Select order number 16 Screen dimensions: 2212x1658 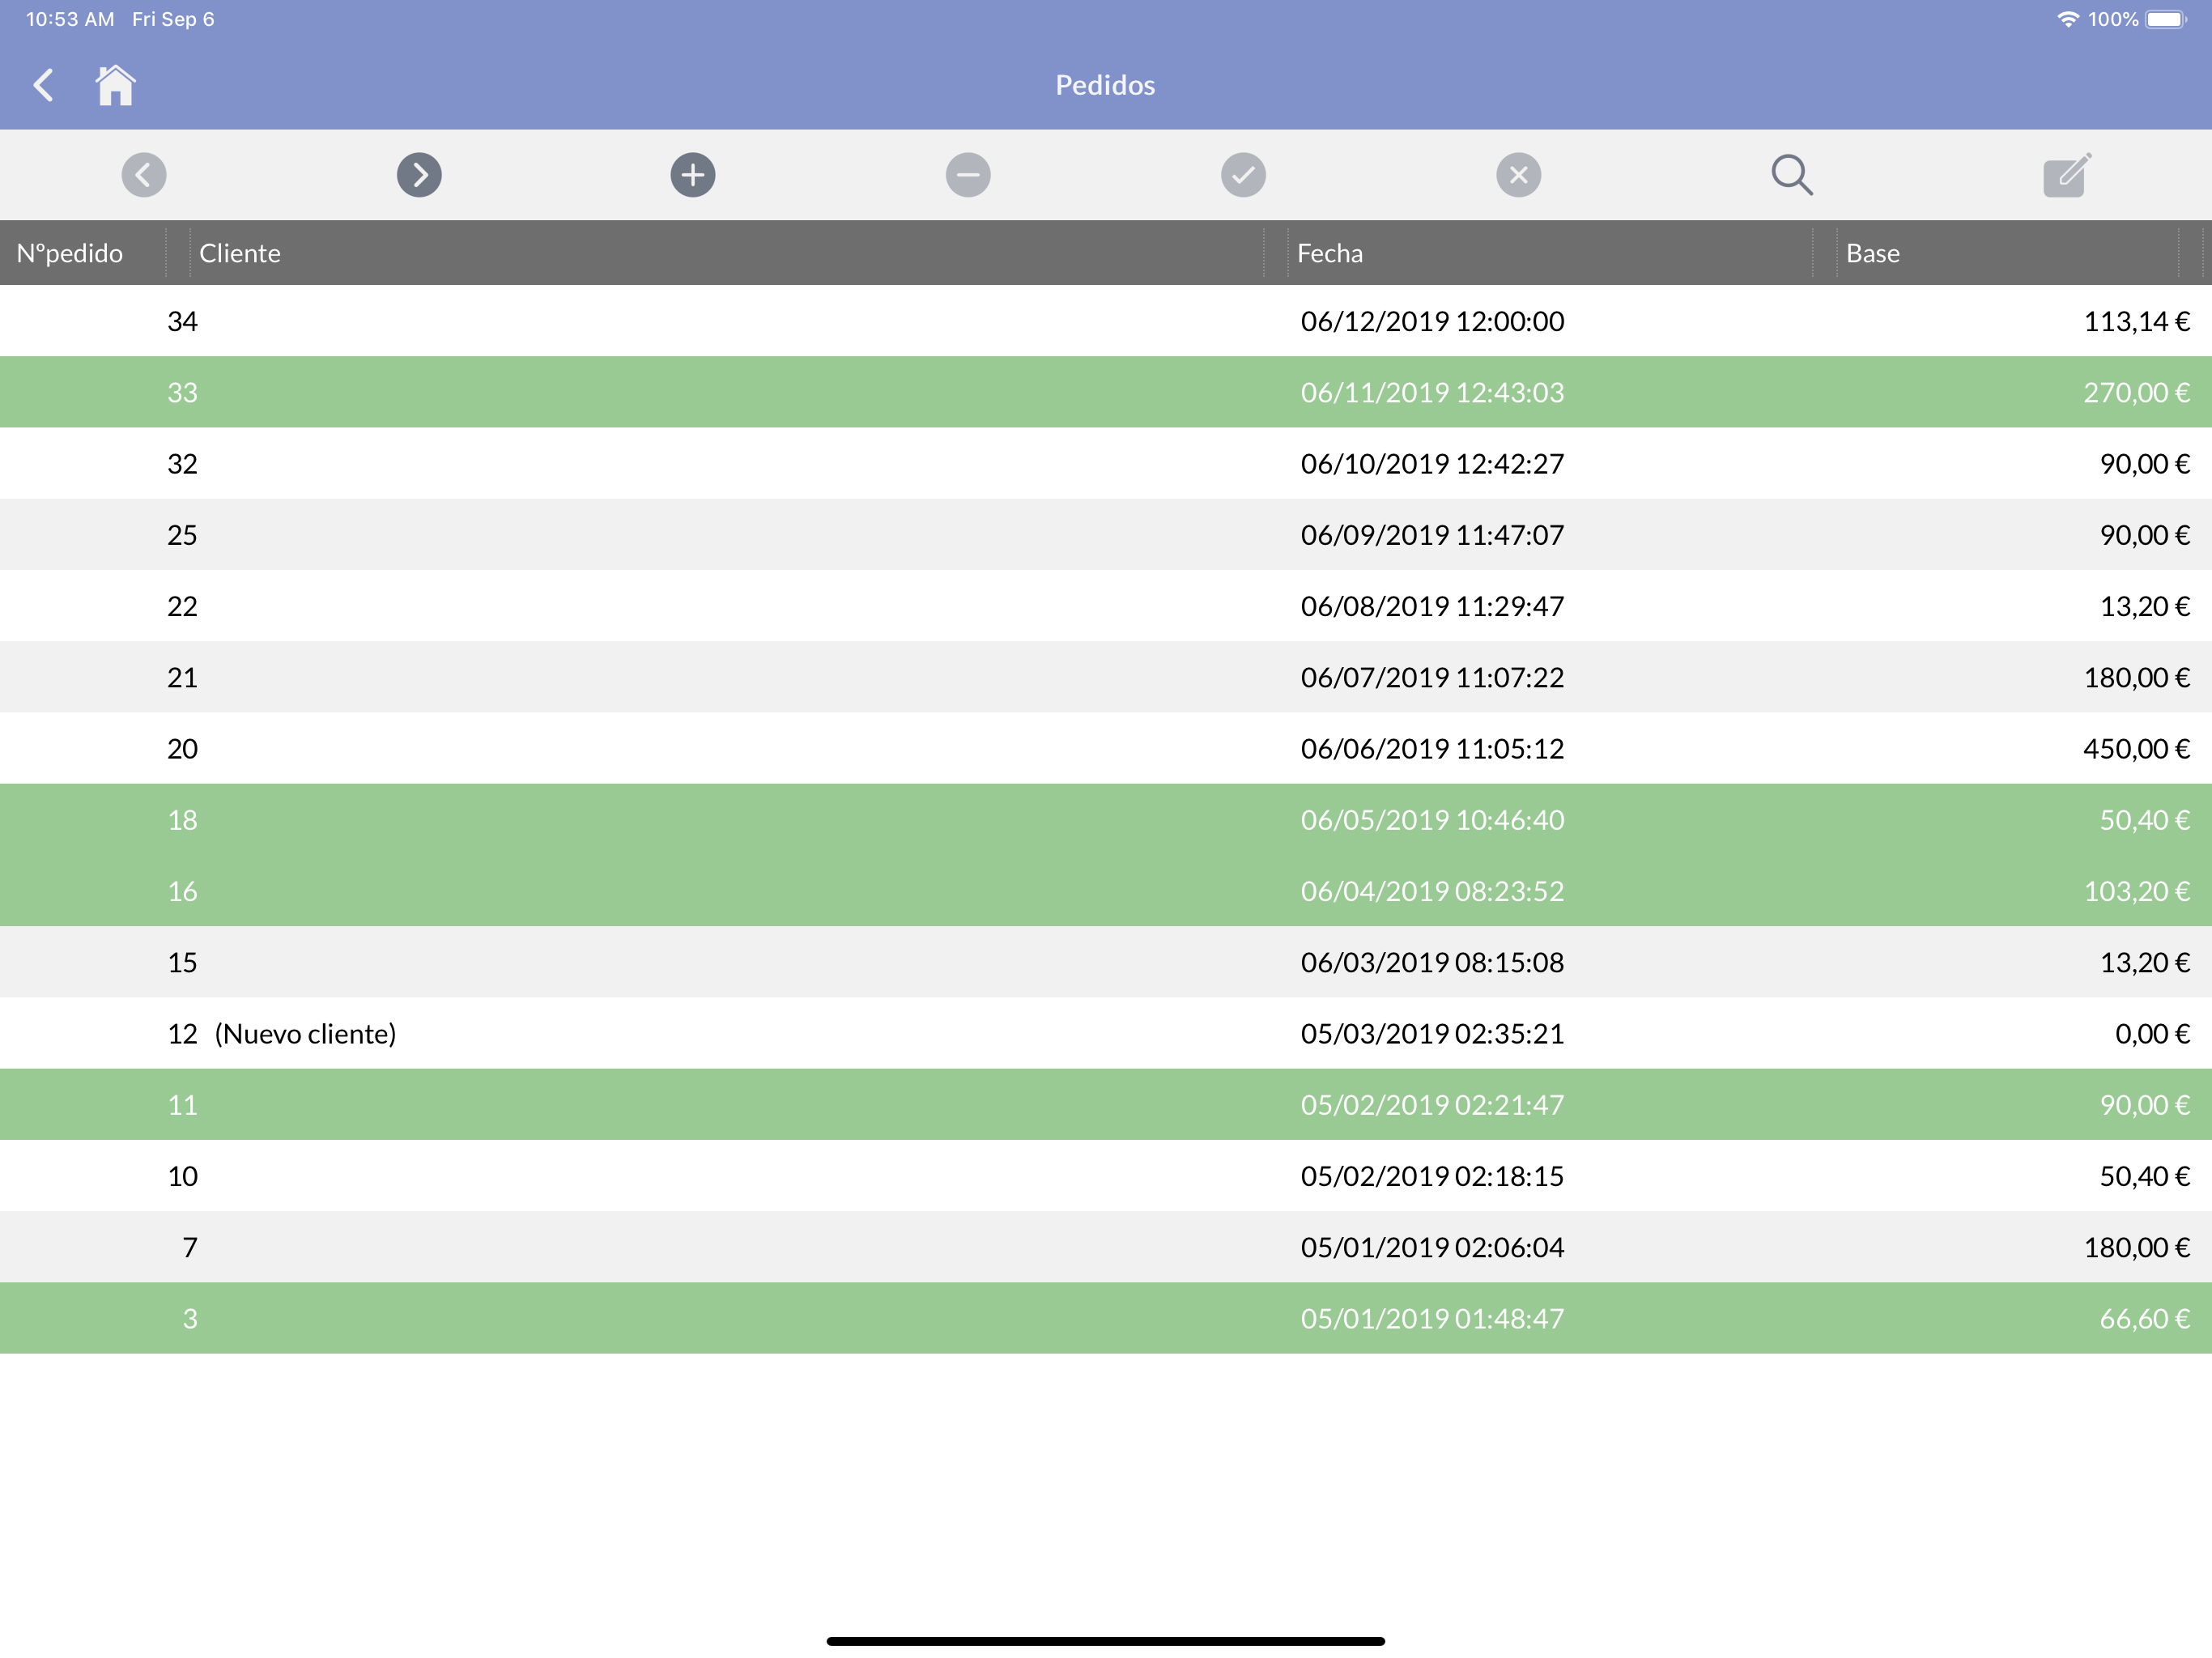1106,891
